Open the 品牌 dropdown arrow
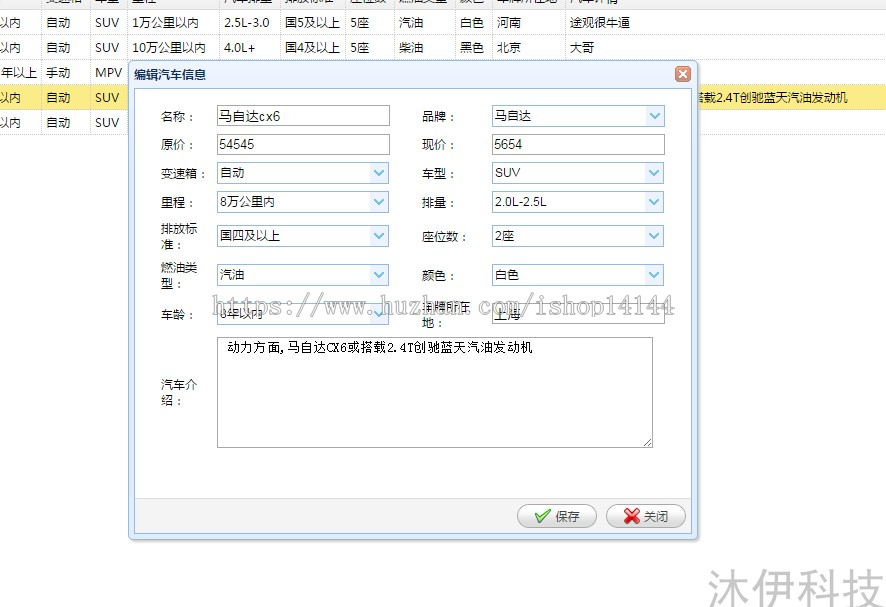This screenshot has height=607, width=886. click(654, 116)
